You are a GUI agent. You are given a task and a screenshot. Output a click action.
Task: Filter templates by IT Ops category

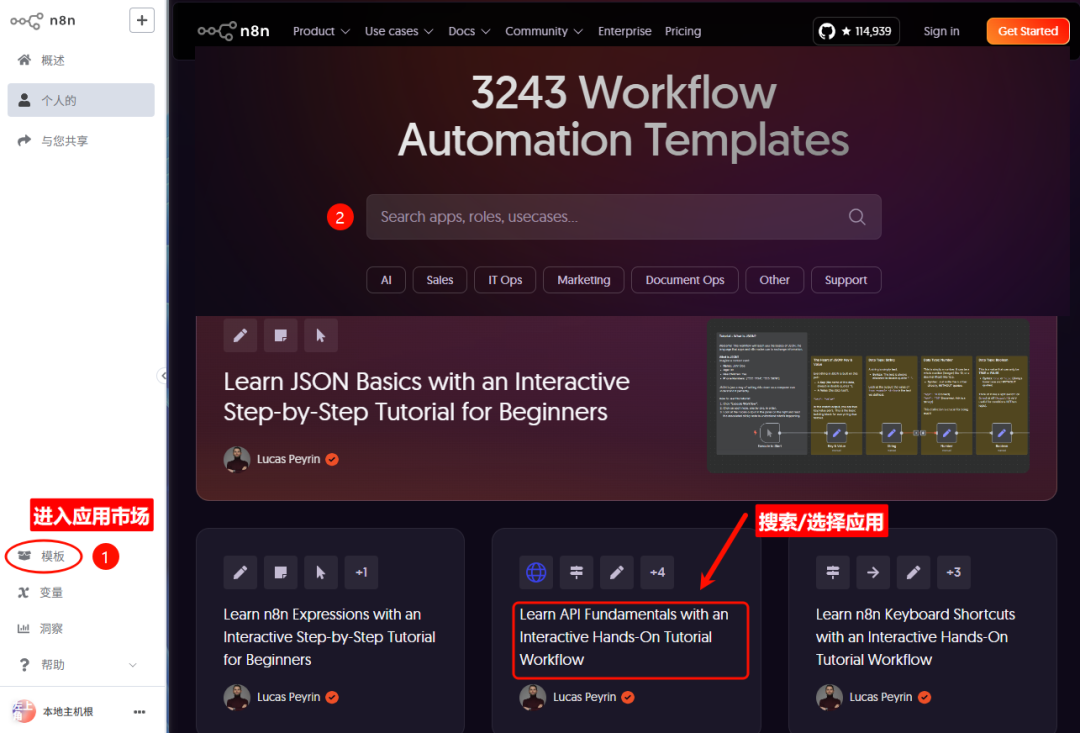[505, 280]
